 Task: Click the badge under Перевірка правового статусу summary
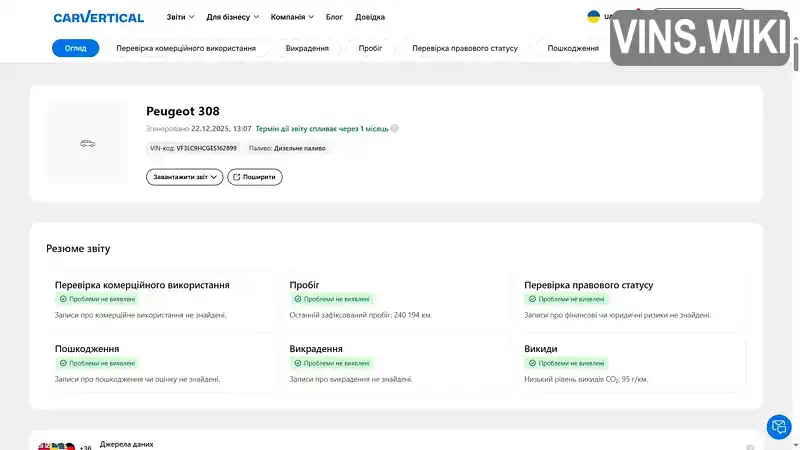coord(567,299)
